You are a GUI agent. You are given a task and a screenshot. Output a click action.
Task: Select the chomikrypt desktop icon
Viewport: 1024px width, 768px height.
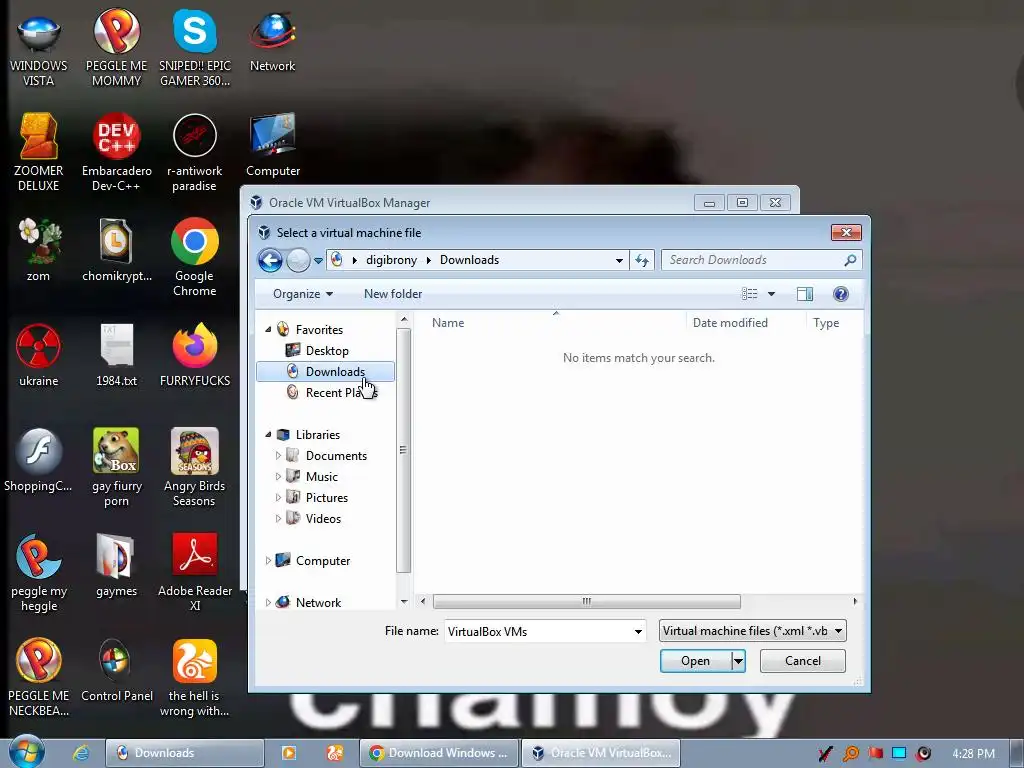[116, 250]
